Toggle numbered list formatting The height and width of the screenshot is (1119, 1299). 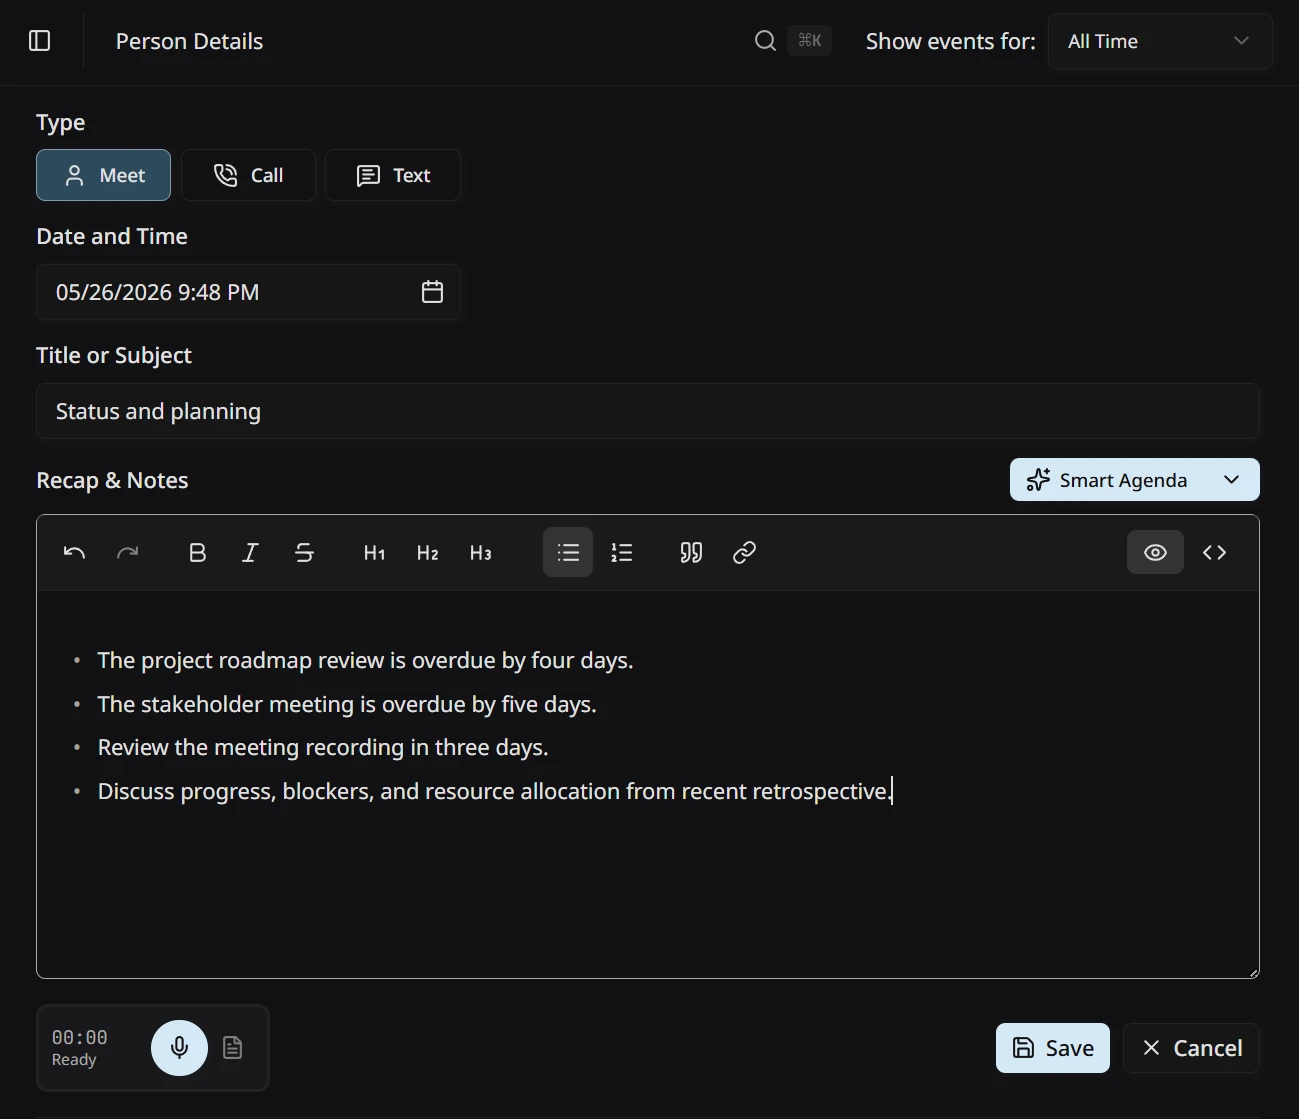click(622, 553)
